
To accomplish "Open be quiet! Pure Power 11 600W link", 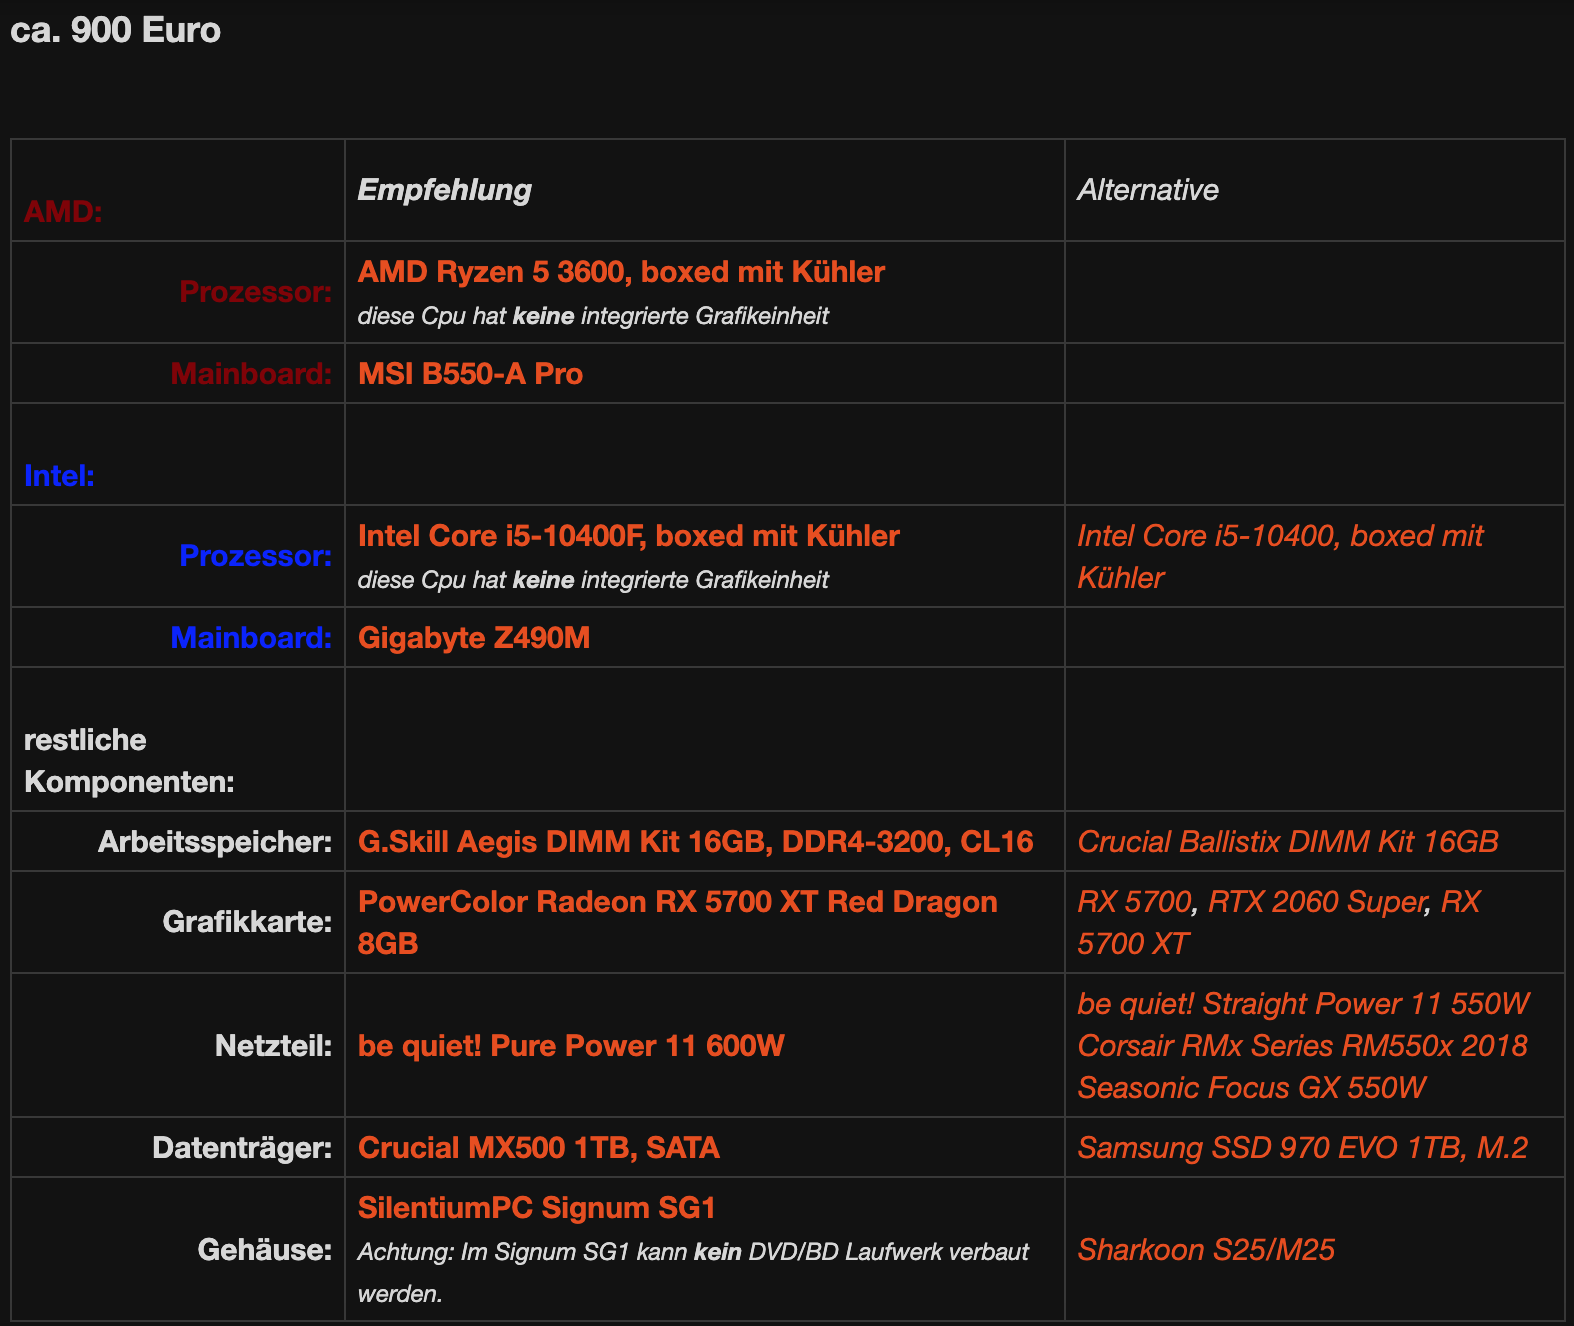I will 571,1046.
